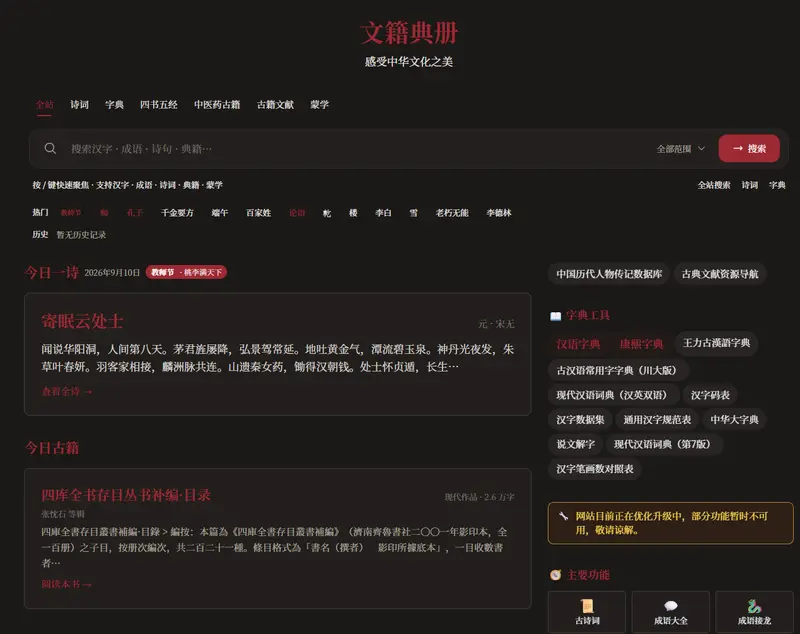The width and height of the screenshot is (800, 634).
Task: Switch to the 蒙学 tab
Action: [x=319, y=105]
